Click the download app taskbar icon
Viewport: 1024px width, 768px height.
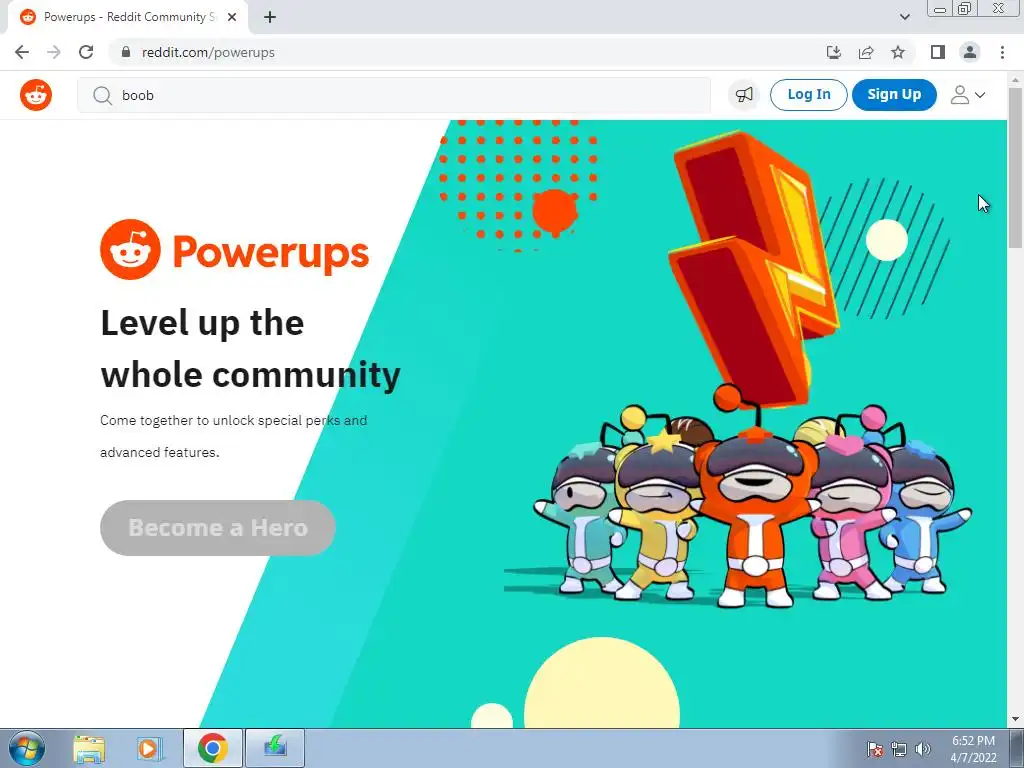pos(275,748)
